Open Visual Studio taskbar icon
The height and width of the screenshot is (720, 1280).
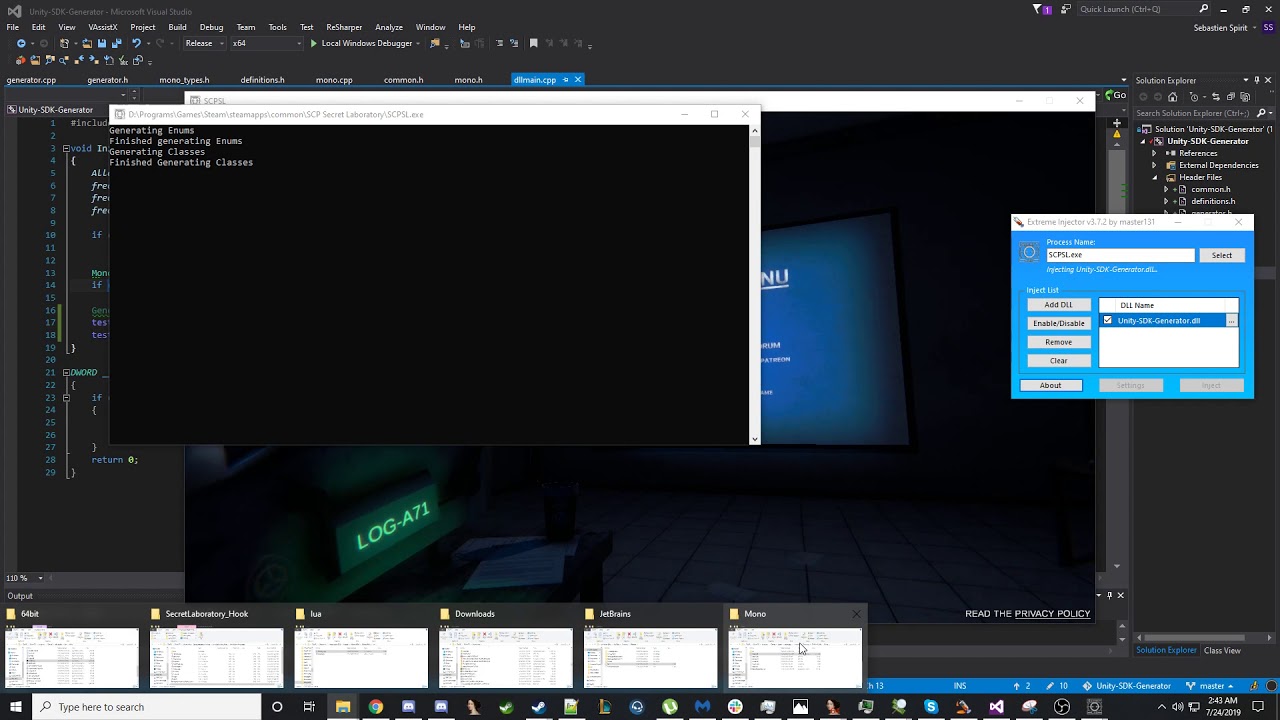[996, 707]
